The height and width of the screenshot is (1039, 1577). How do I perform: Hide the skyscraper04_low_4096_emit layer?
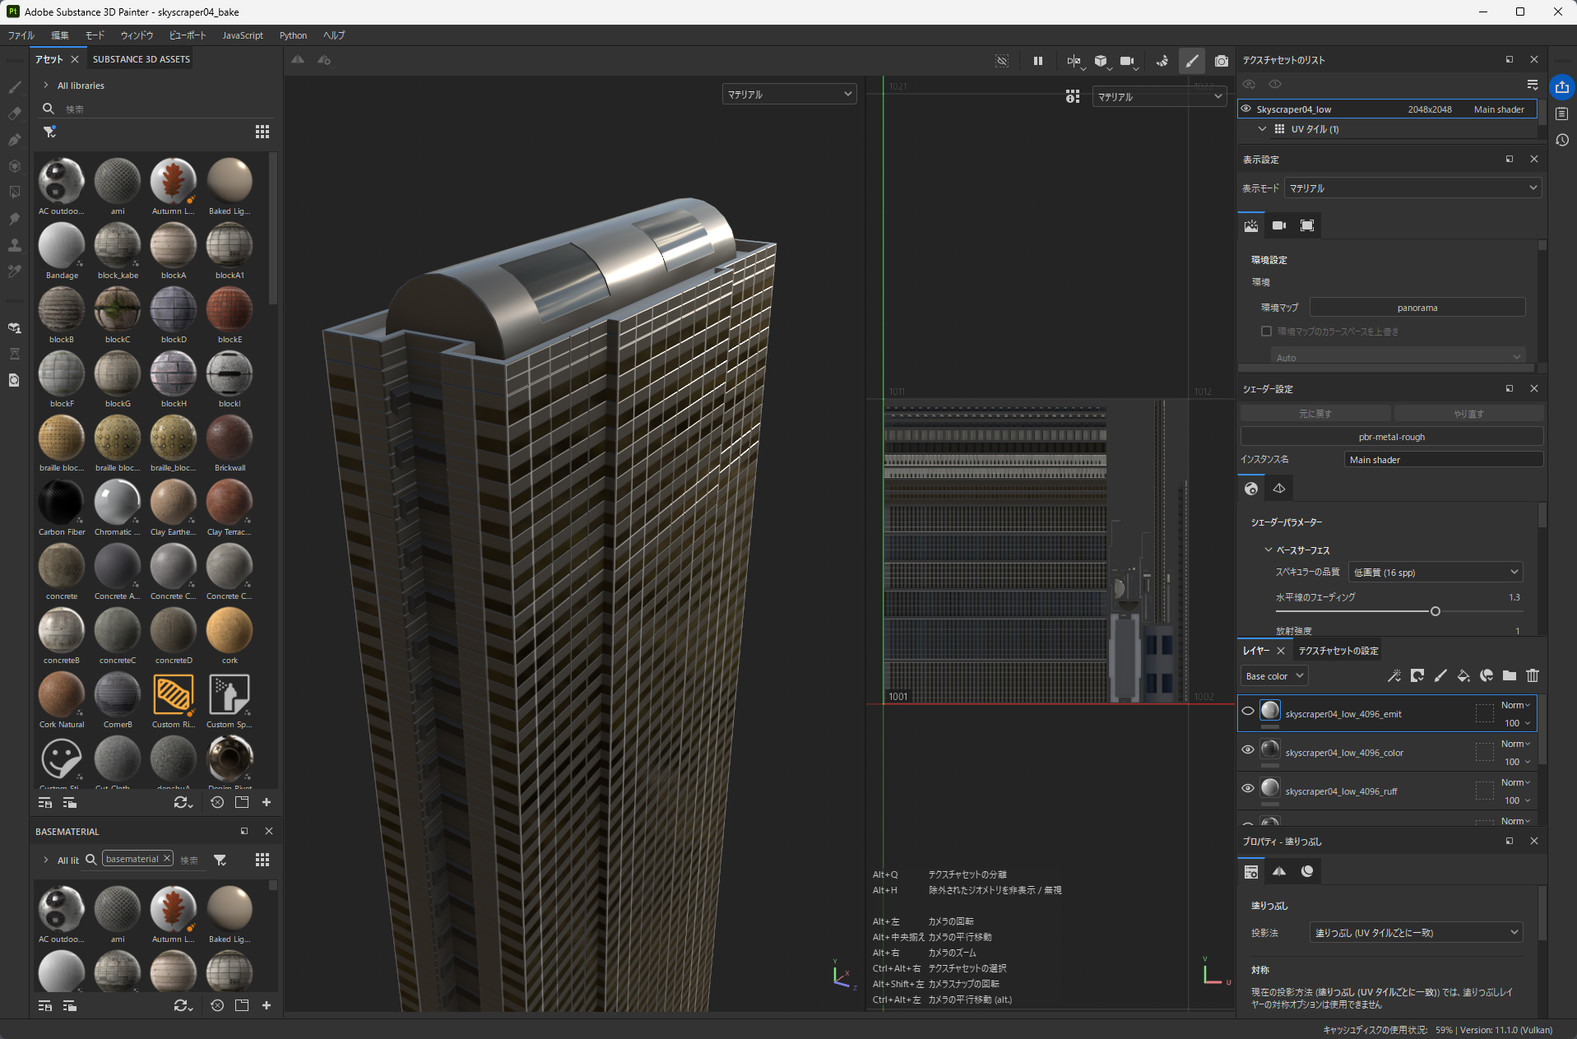click(x=1248, y=712)
